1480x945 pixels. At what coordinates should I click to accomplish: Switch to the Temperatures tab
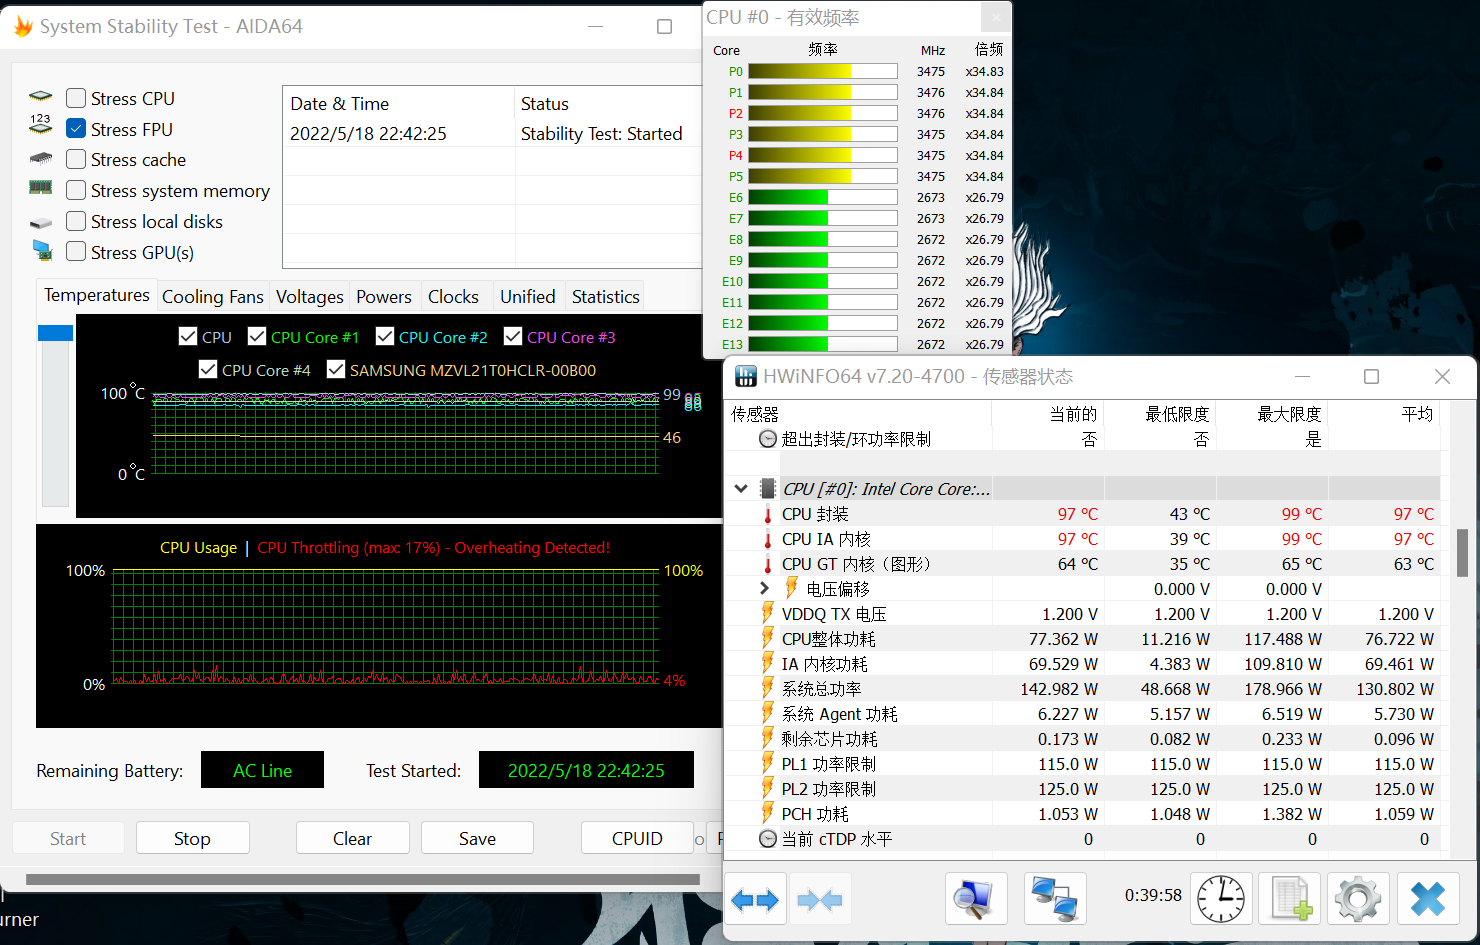point(97,295)
